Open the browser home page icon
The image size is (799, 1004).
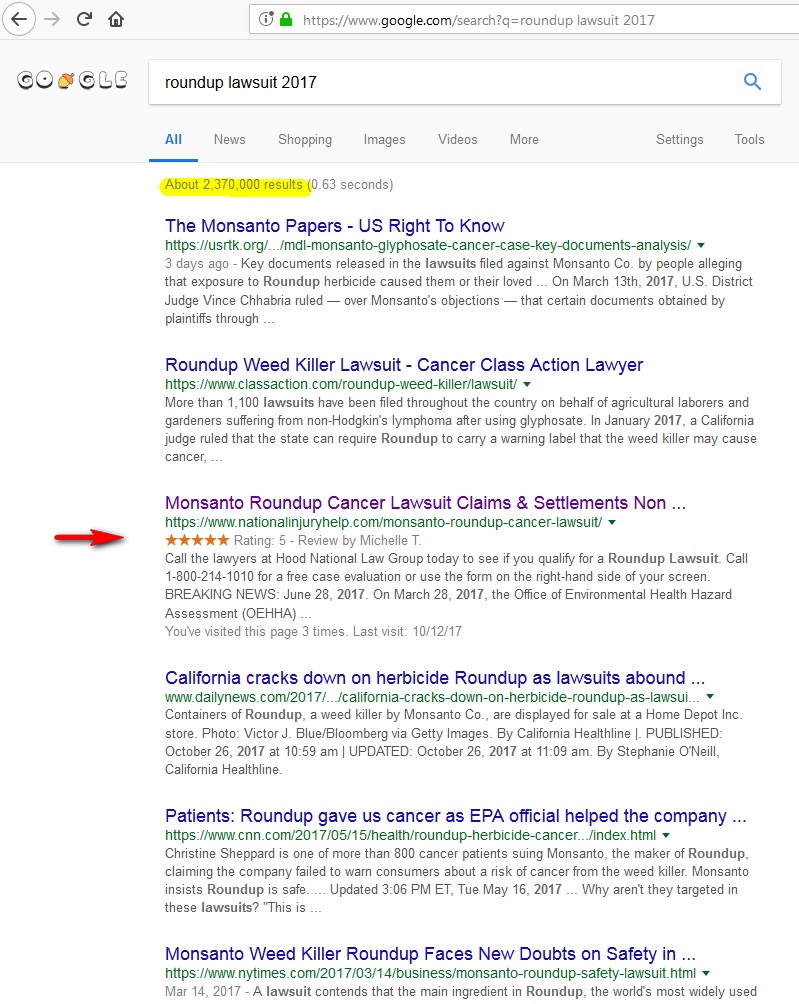tap(116, 19)
